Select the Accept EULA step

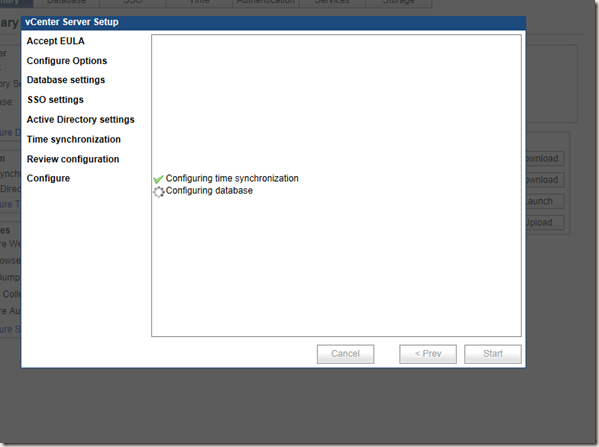pyautogui.click(x=55, y=41)
